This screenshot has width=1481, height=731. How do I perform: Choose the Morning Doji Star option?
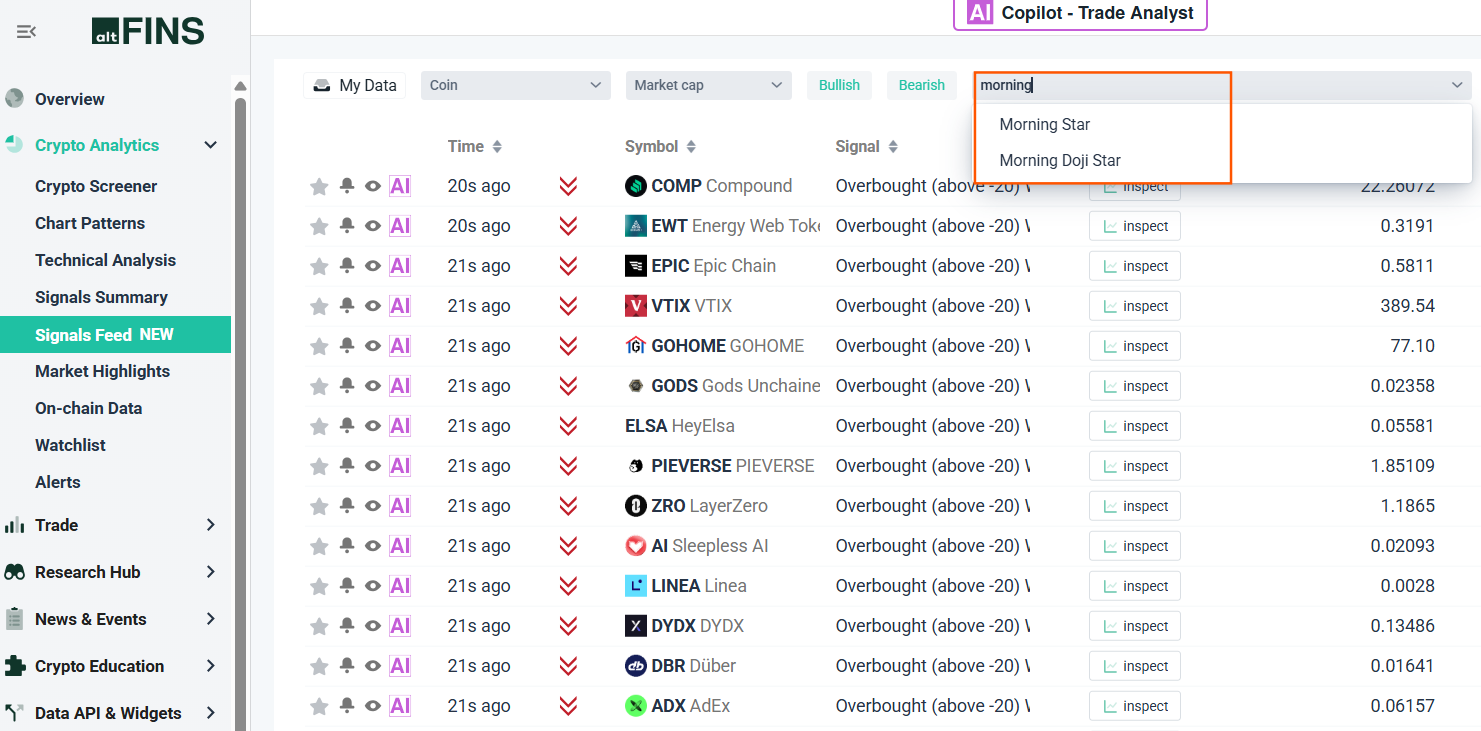pyautogui.click(x=1060, y=160)
